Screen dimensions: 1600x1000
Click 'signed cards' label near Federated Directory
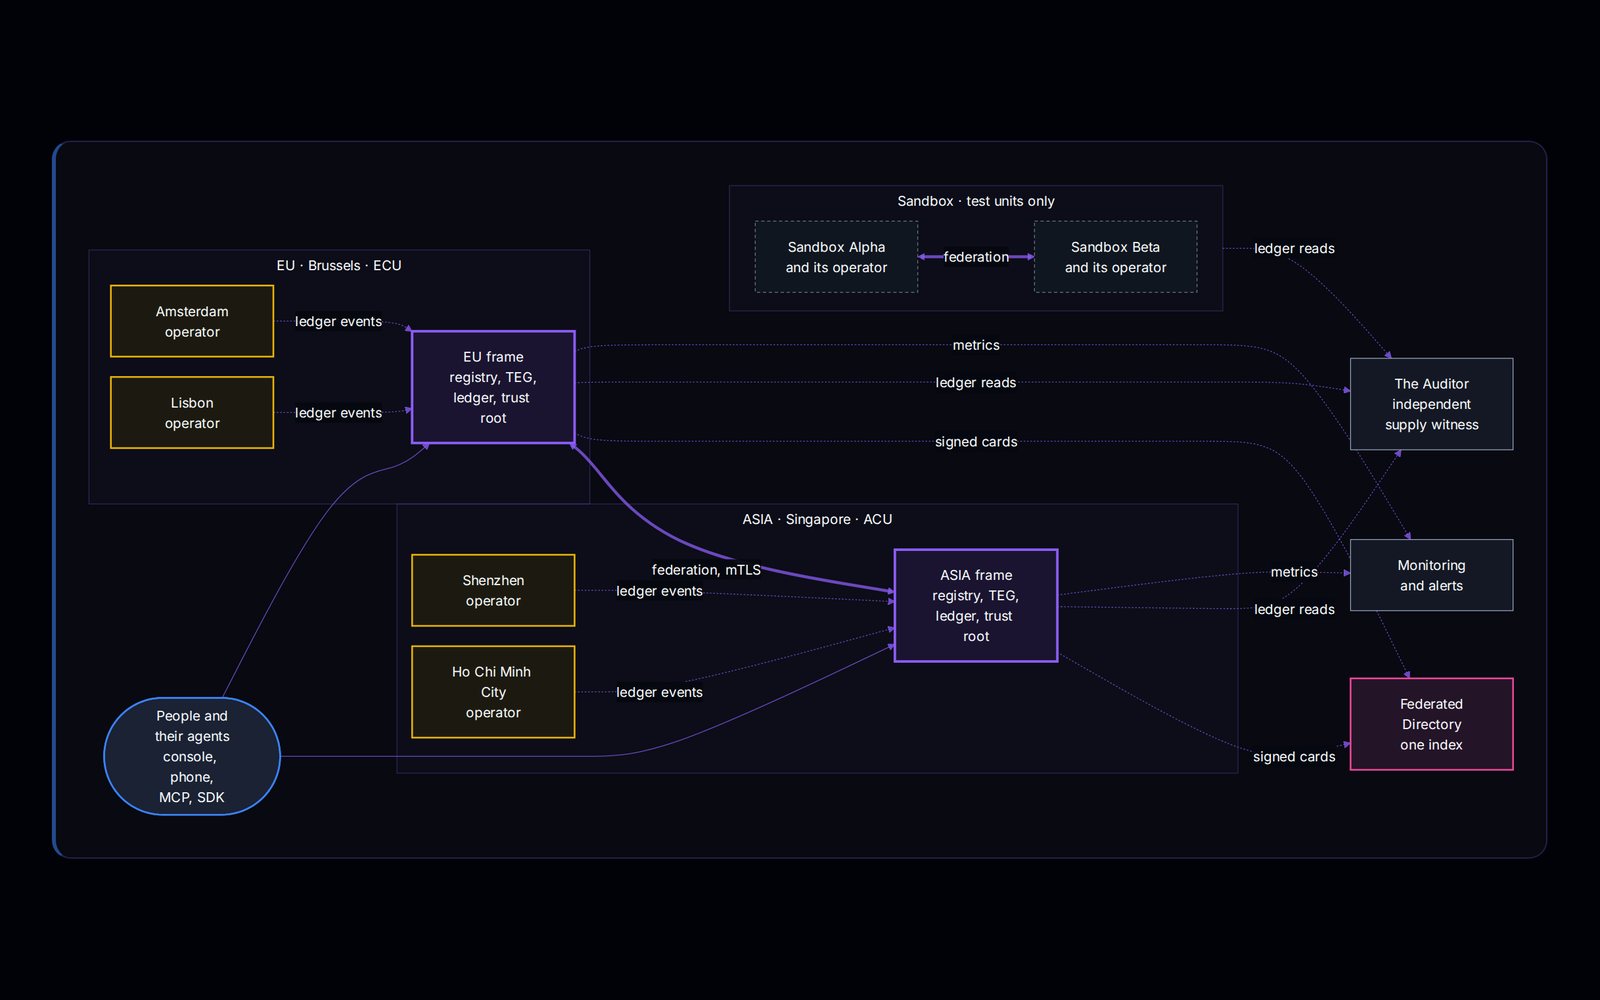pyautogui.click(x=1294, y=756)
